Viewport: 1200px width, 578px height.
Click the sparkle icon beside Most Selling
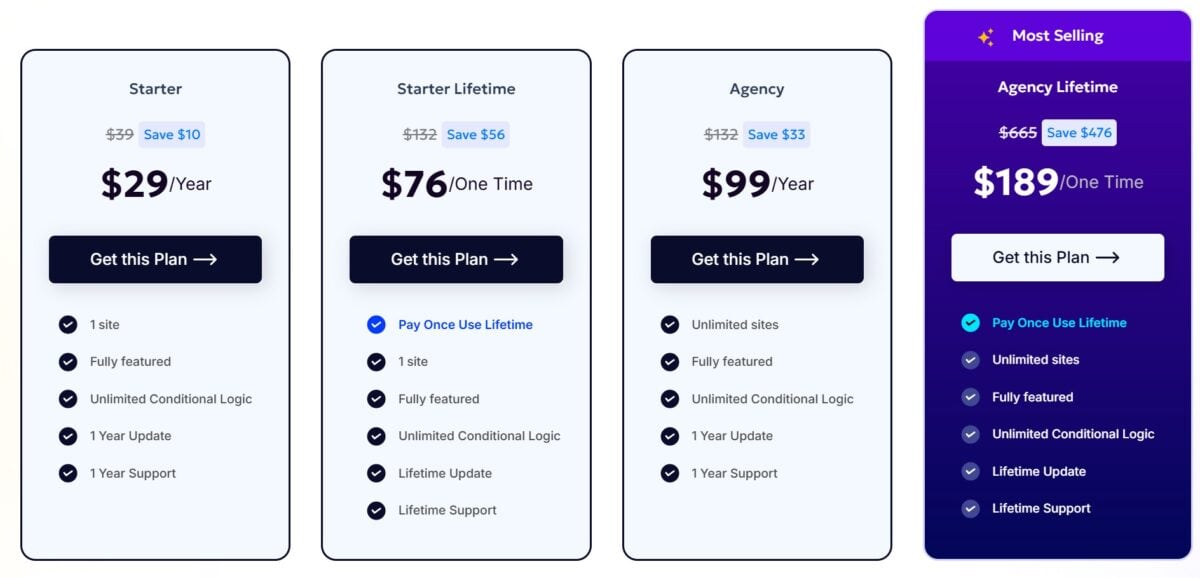click(986, 37)
